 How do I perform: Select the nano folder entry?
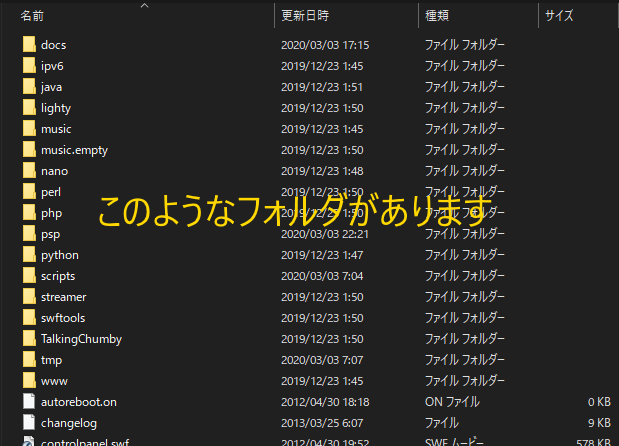pos(54,171)
